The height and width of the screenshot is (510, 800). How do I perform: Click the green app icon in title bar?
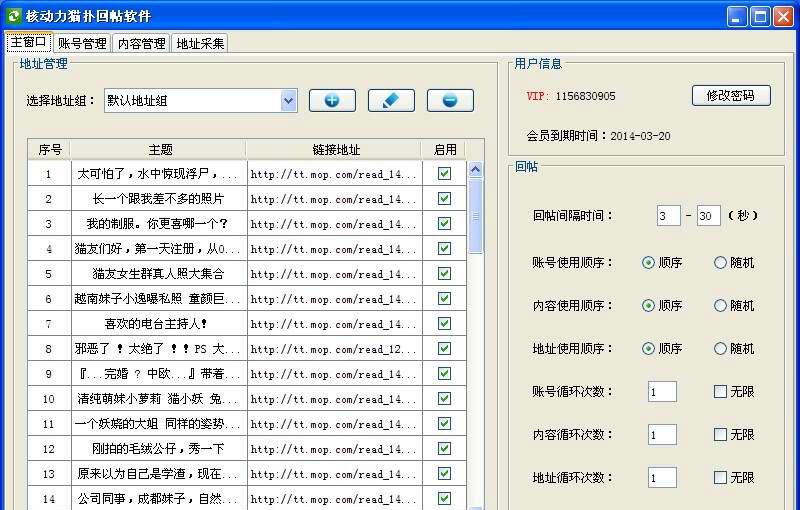click(x=13, y=16)
